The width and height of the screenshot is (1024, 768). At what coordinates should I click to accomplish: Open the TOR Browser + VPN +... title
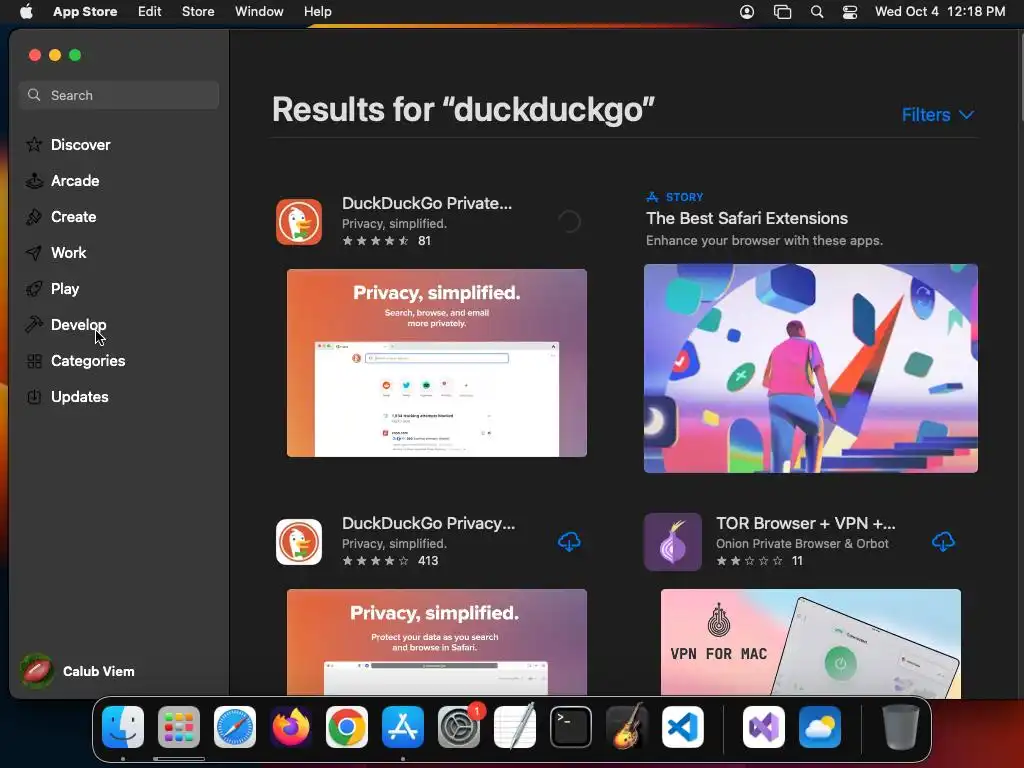coord(806,523)
